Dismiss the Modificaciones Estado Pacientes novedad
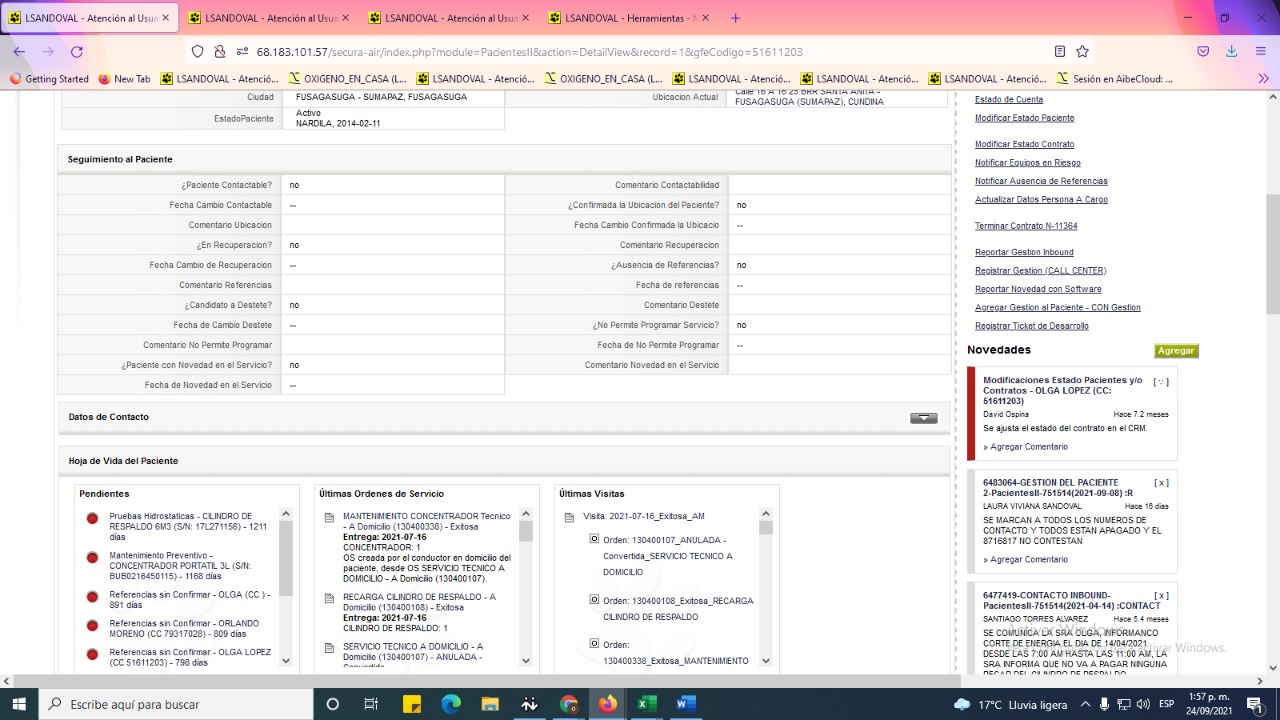The image size is (1280, 720). [1161, 381]
